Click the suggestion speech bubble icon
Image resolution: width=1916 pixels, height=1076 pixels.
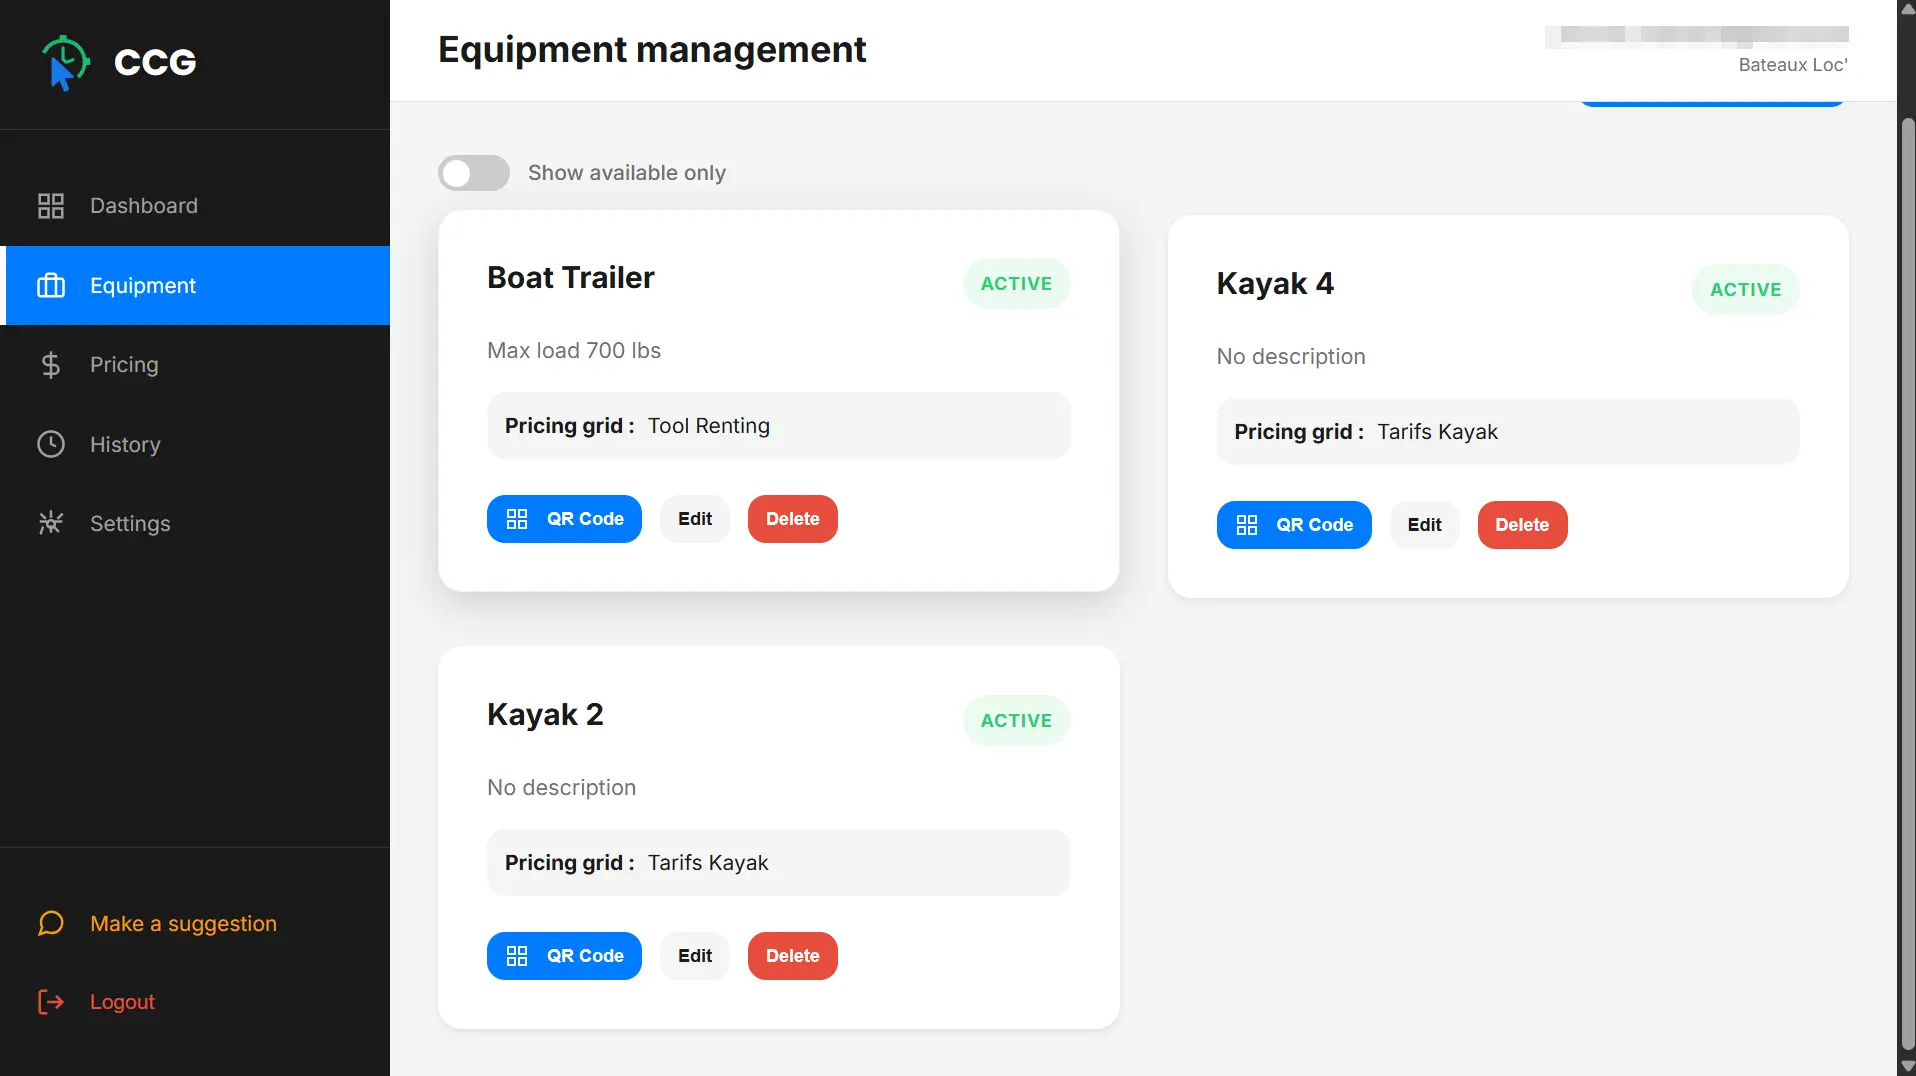coord(51,923)
